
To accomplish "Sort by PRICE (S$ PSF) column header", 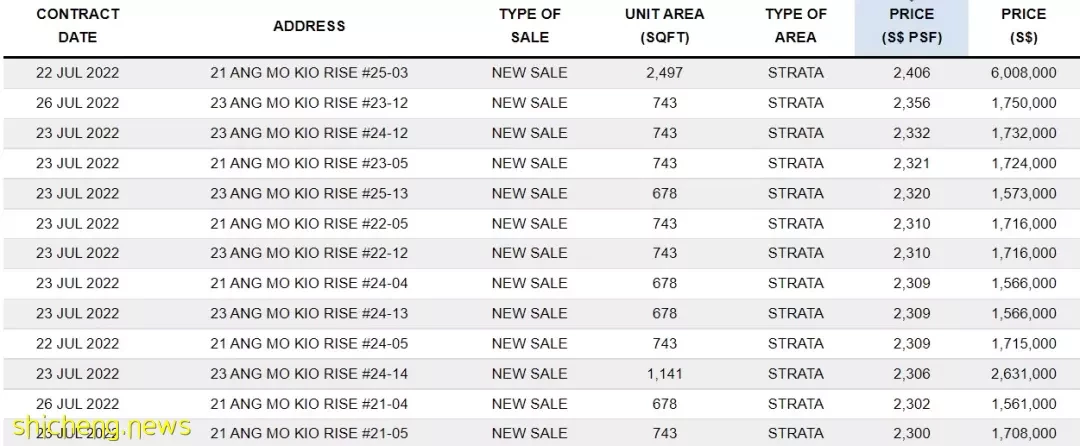I will (911, 25).
